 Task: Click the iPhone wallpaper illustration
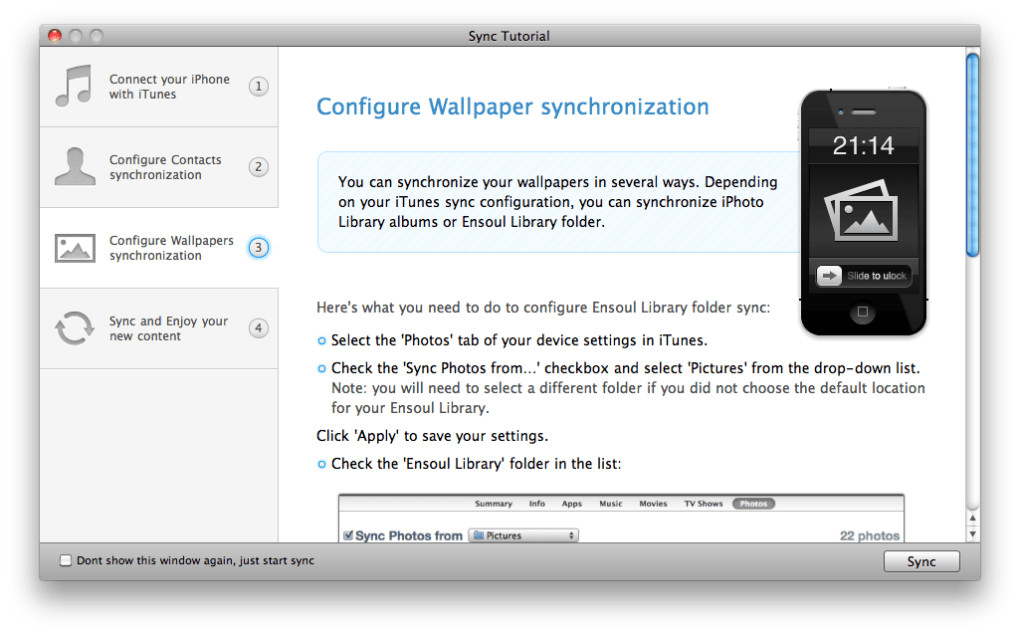863,212
